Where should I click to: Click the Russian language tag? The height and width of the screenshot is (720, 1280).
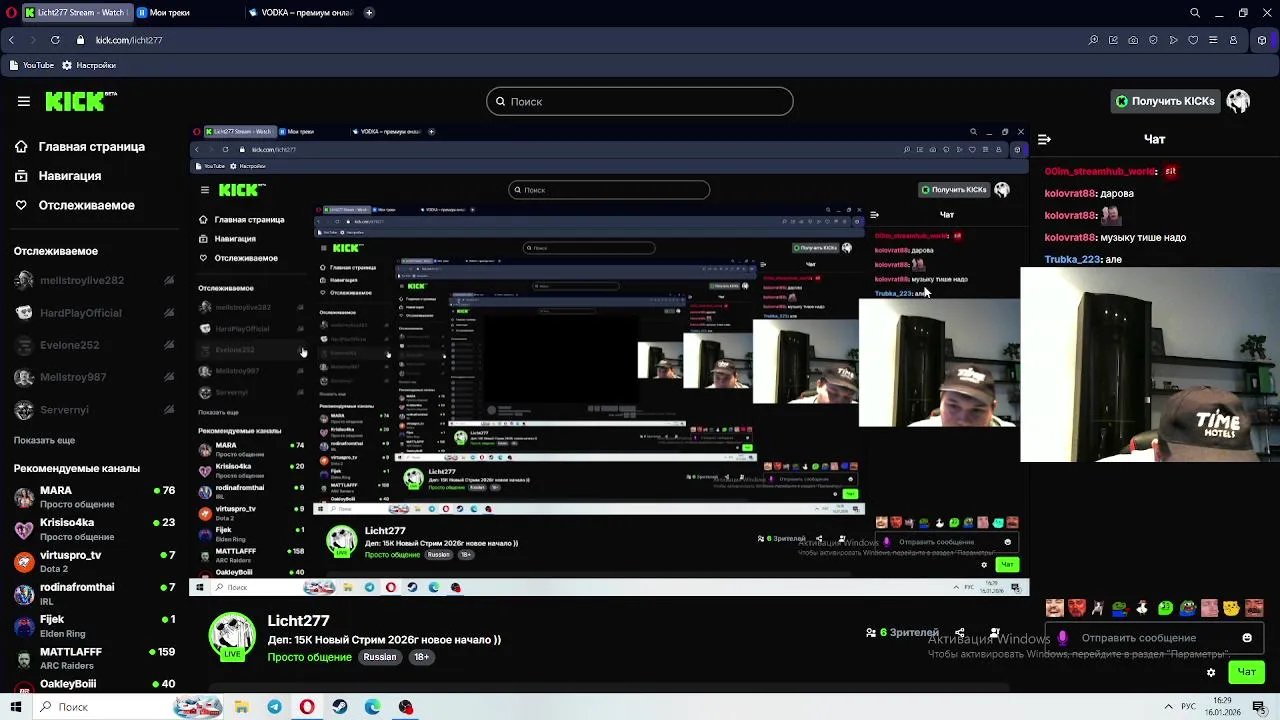pyautogui.click(x=380, y=657)
